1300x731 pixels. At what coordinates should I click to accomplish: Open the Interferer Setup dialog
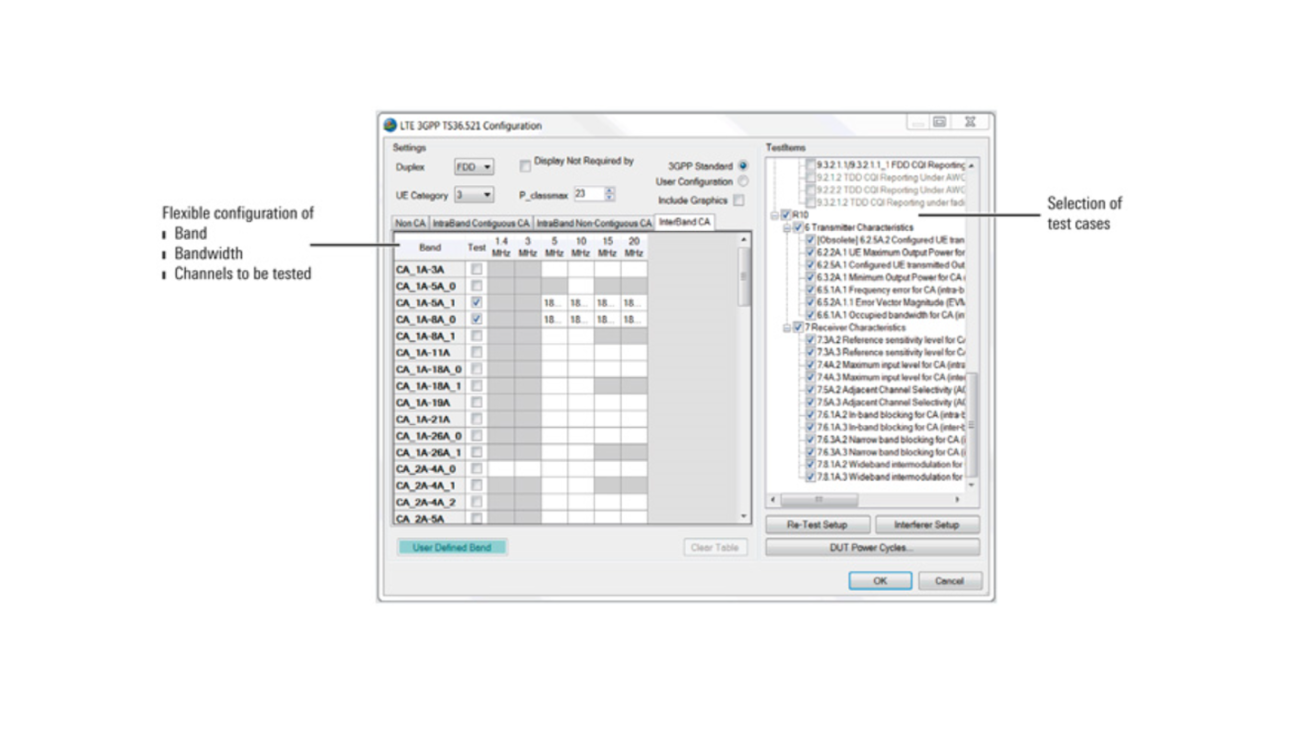(x=928, y=524)
